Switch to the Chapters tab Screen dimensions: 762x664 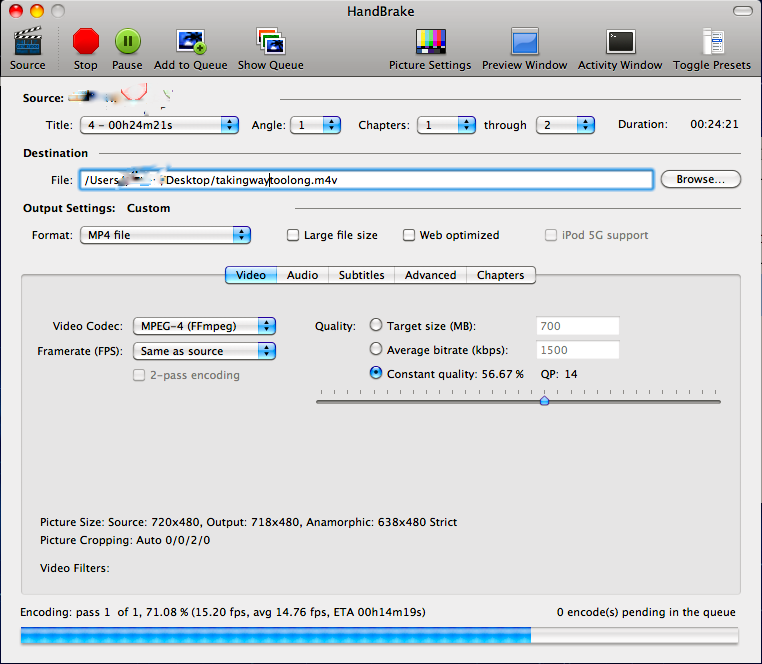pos(501,275)
